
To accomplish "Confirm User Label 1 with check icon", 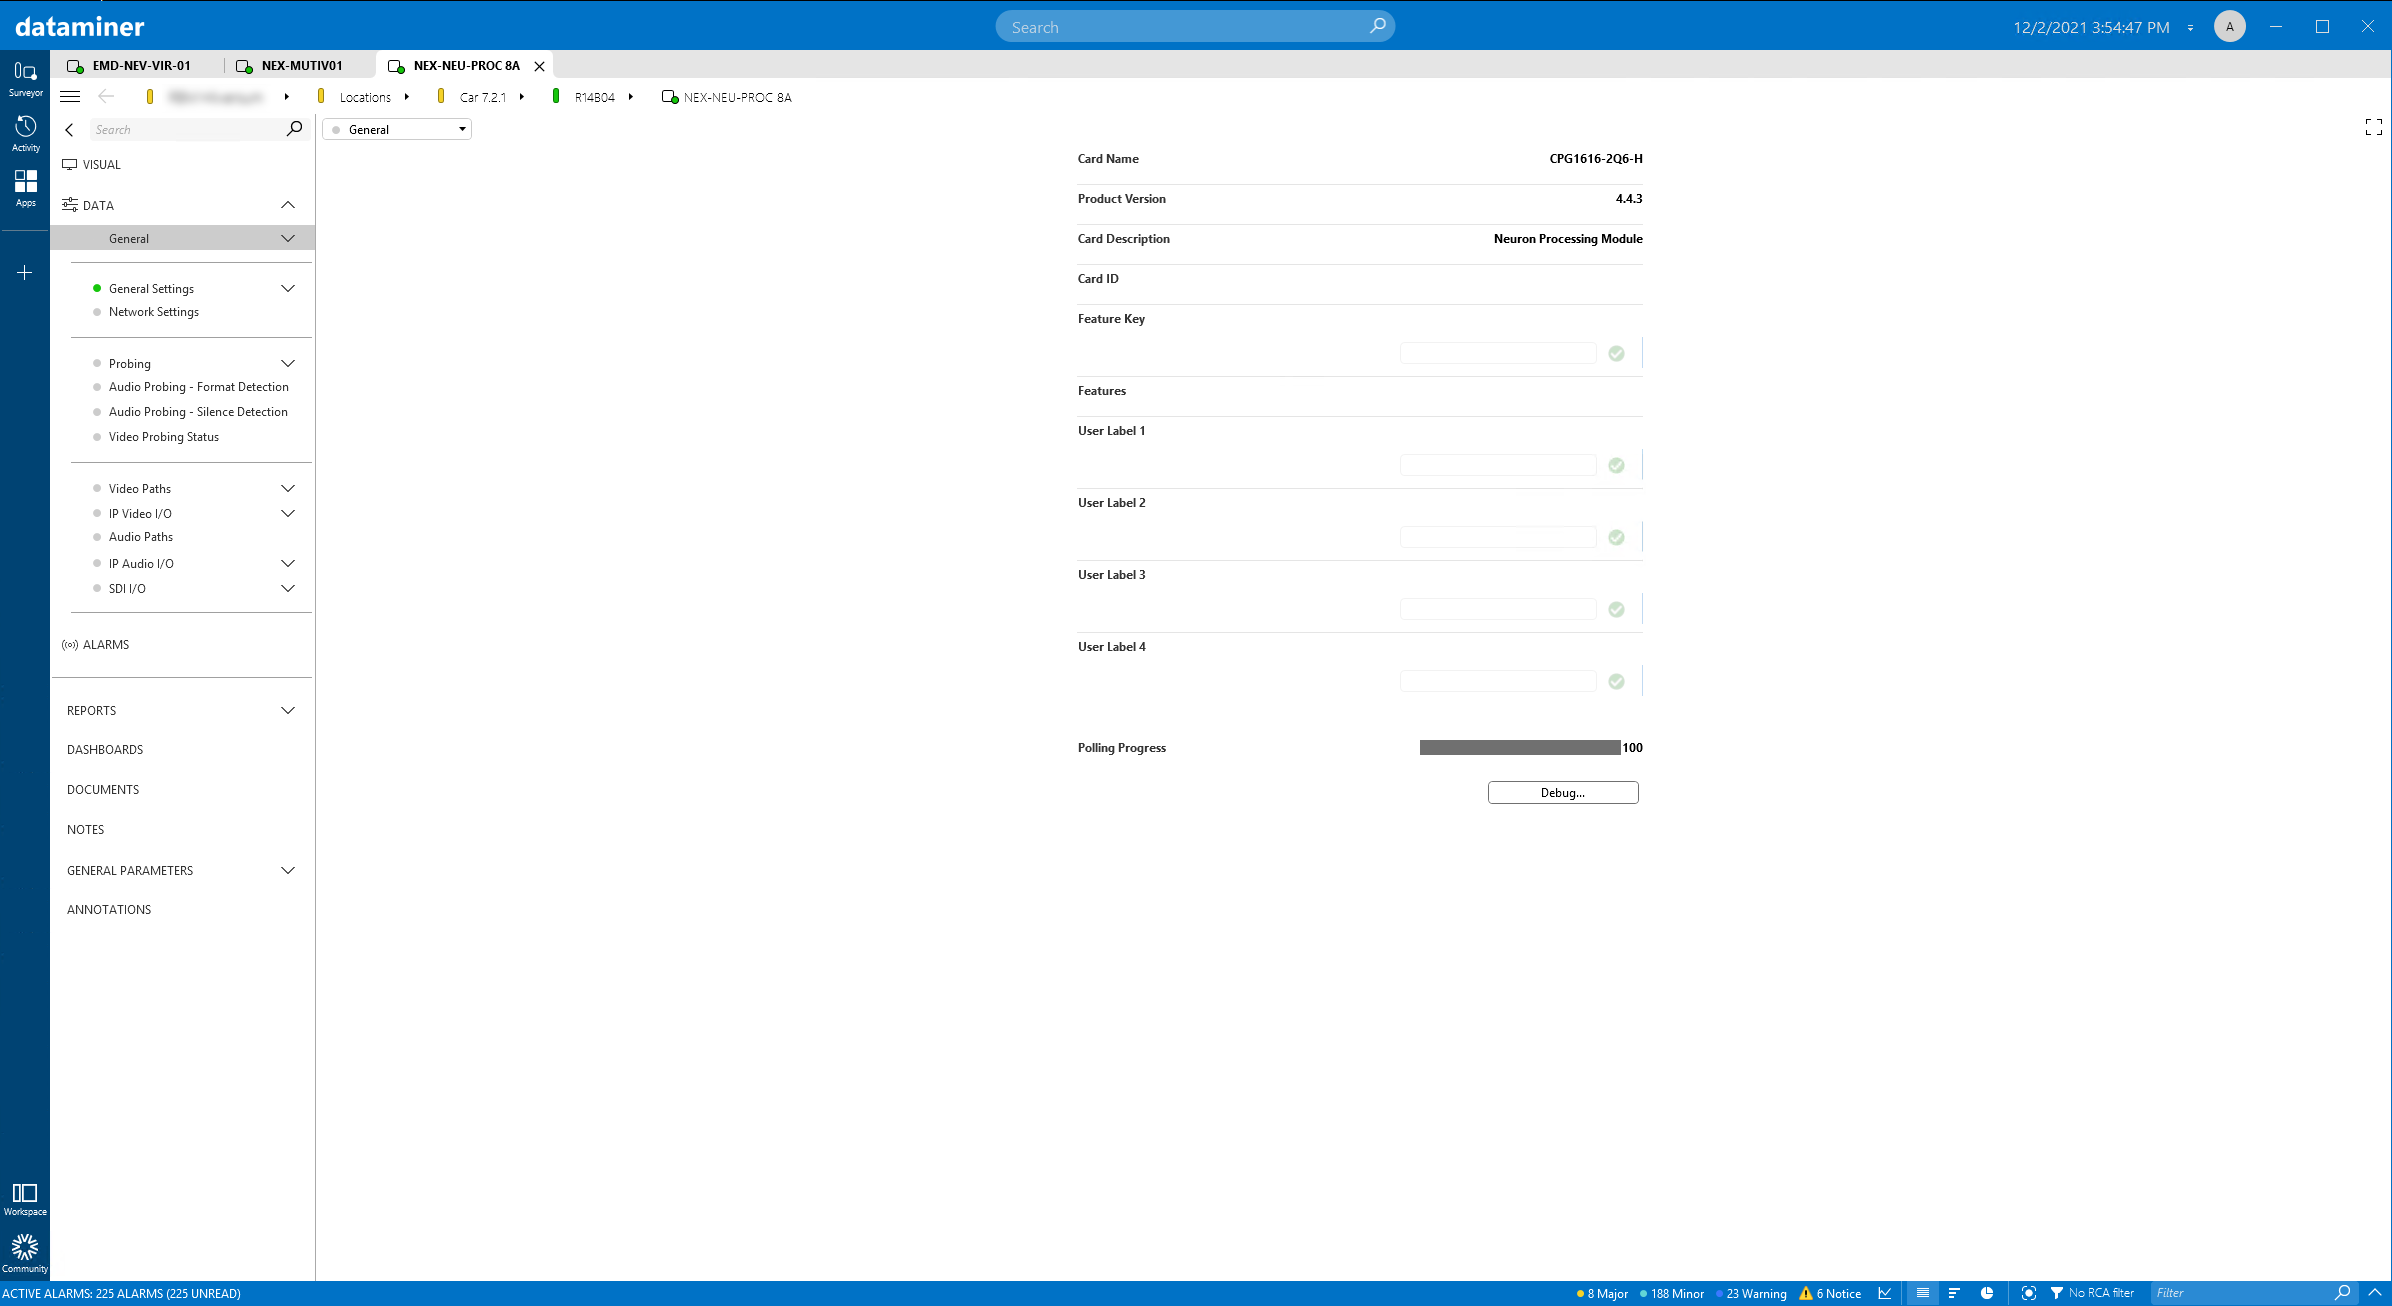I will point(1616,465).
